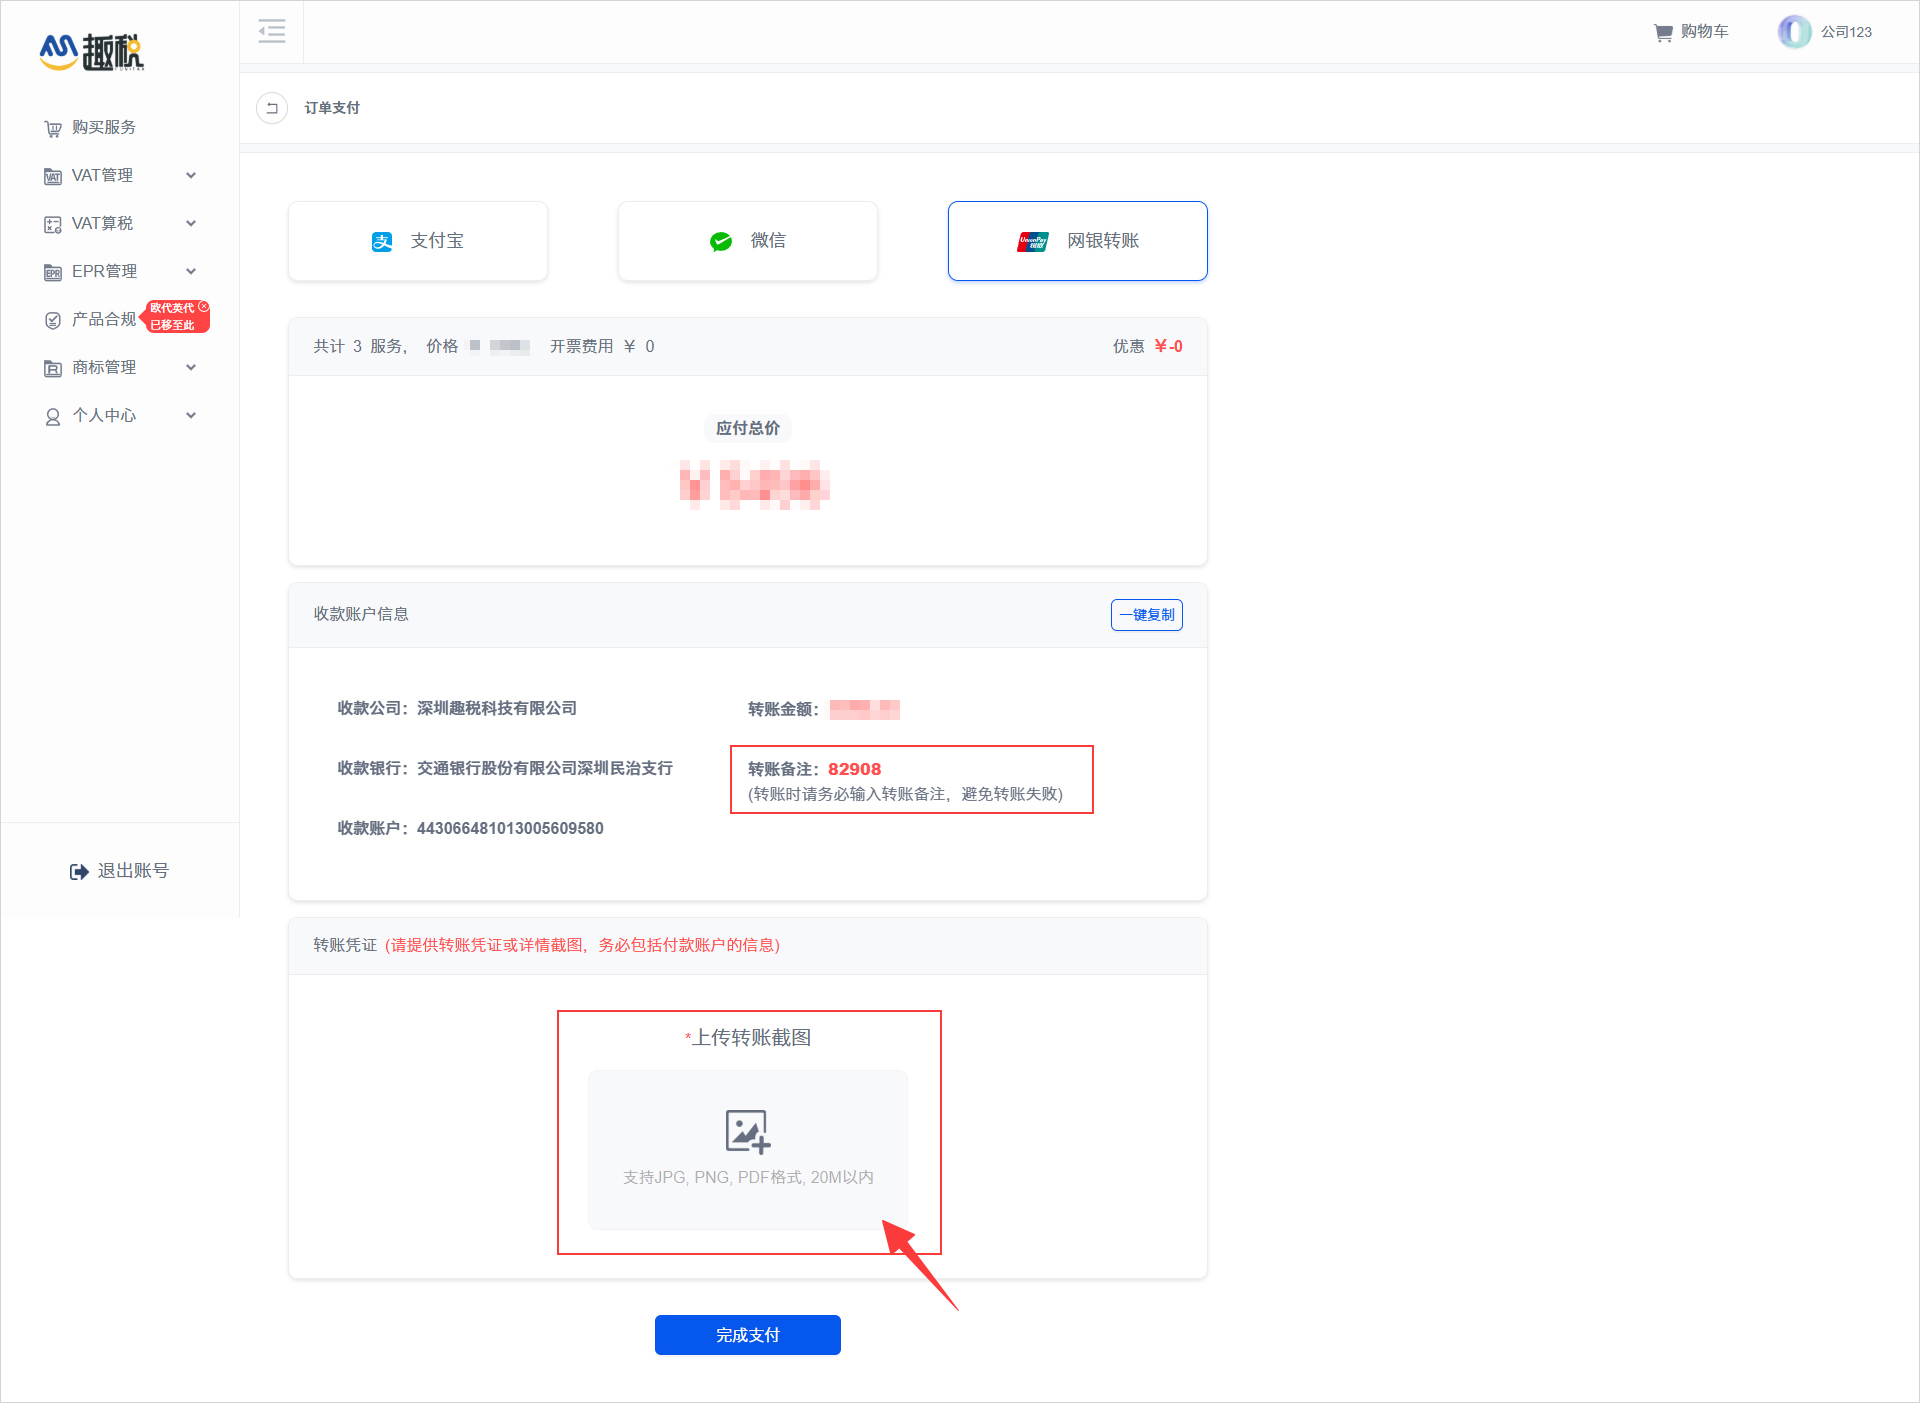Open the 购物车 shopping cart
1920x1404 pixels.
coord(1690,32)
